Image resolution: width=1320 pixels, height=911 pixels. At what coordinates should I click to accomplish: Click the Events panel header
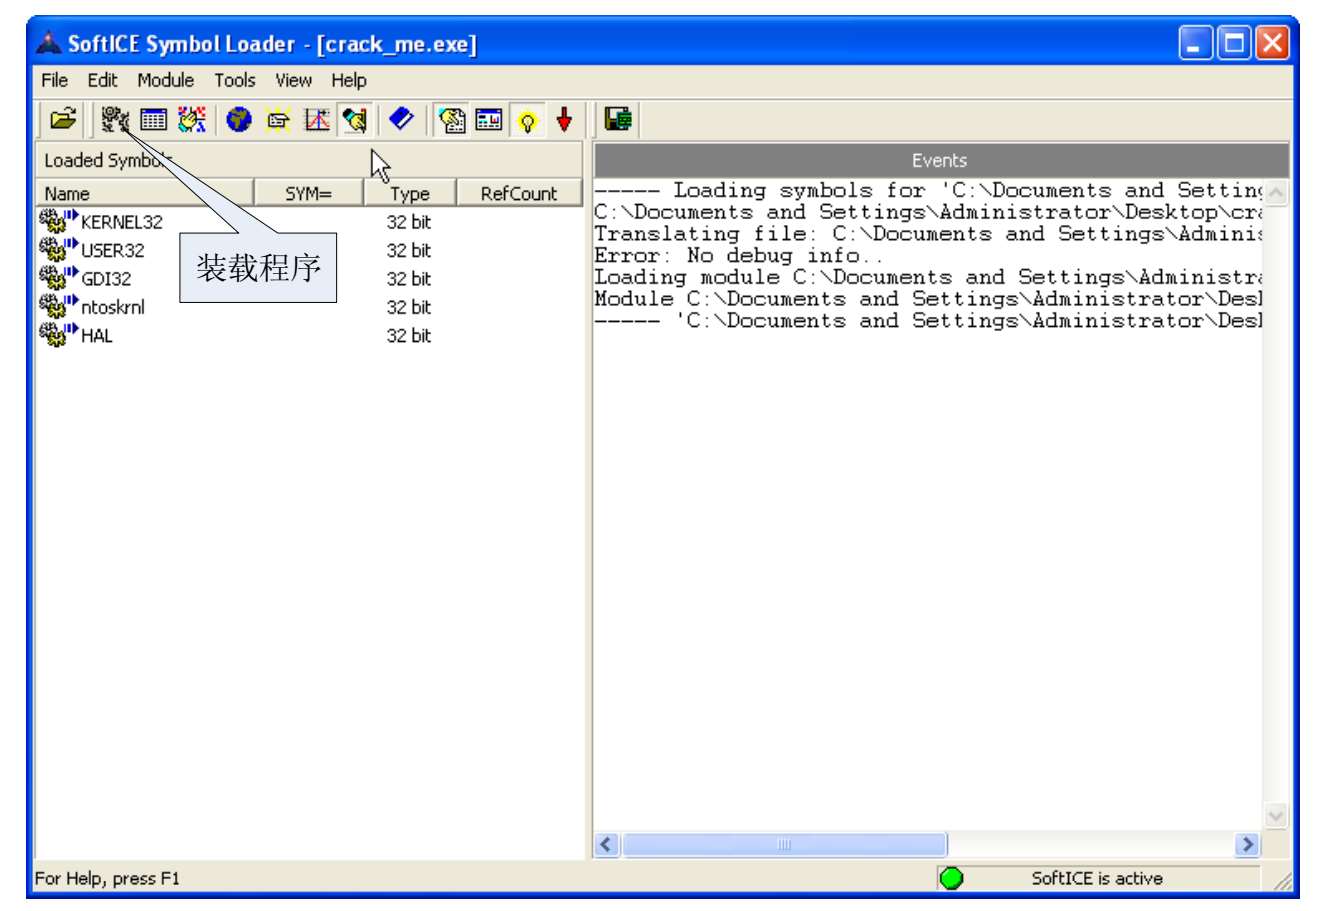point(941,160)
